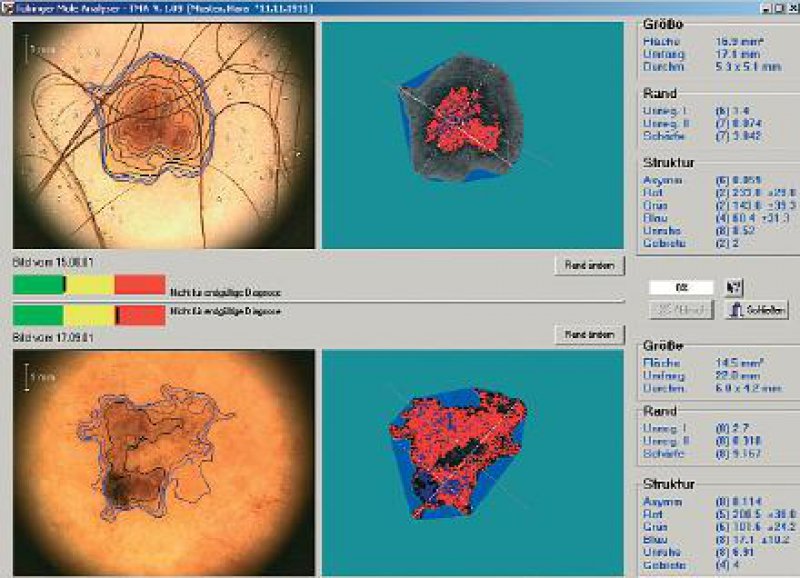
Task: Click the "Bild vom 15.08.01" caption
Action: click(x=53, y=263)
